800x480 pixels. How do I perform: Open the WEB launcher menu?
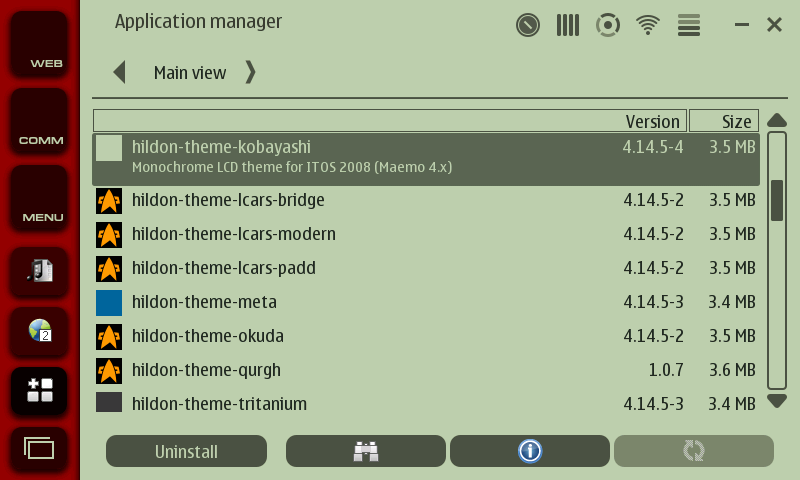(40, 44)
